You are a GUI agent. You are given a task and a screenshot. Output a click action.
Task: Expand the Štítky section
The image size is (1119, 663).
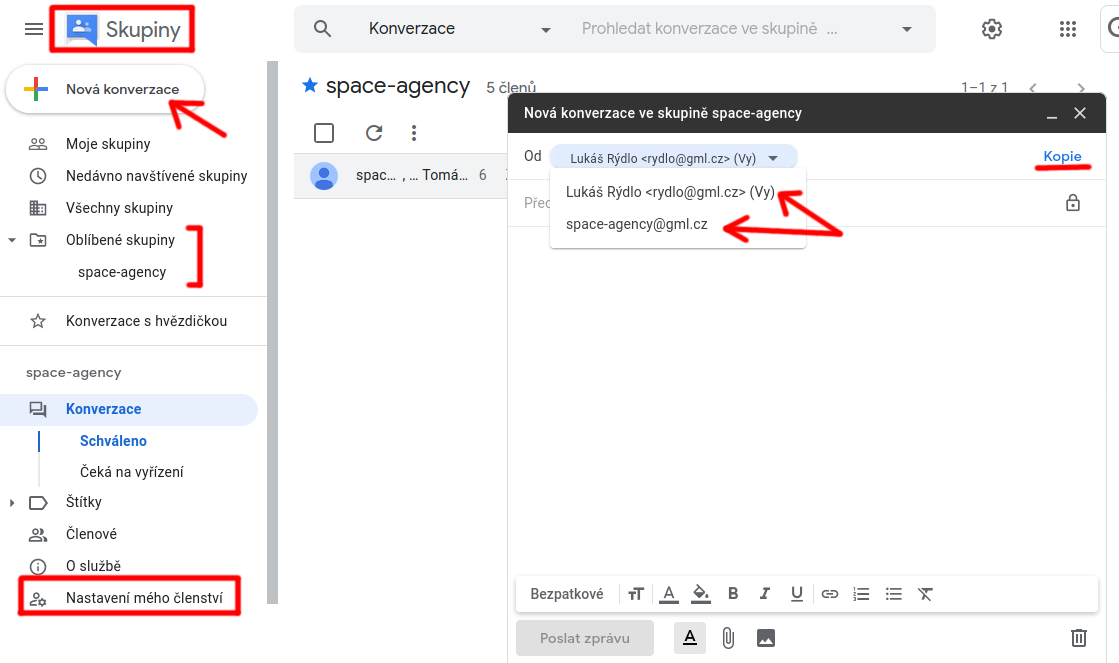pos(11,503)
